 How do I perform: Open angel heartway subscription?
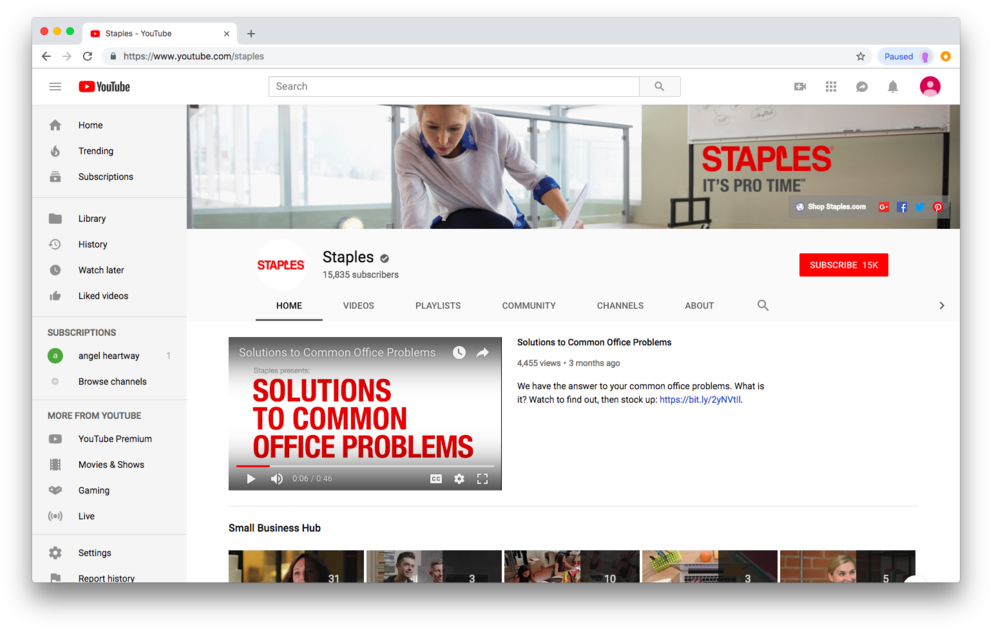click(x=109, y=356)
